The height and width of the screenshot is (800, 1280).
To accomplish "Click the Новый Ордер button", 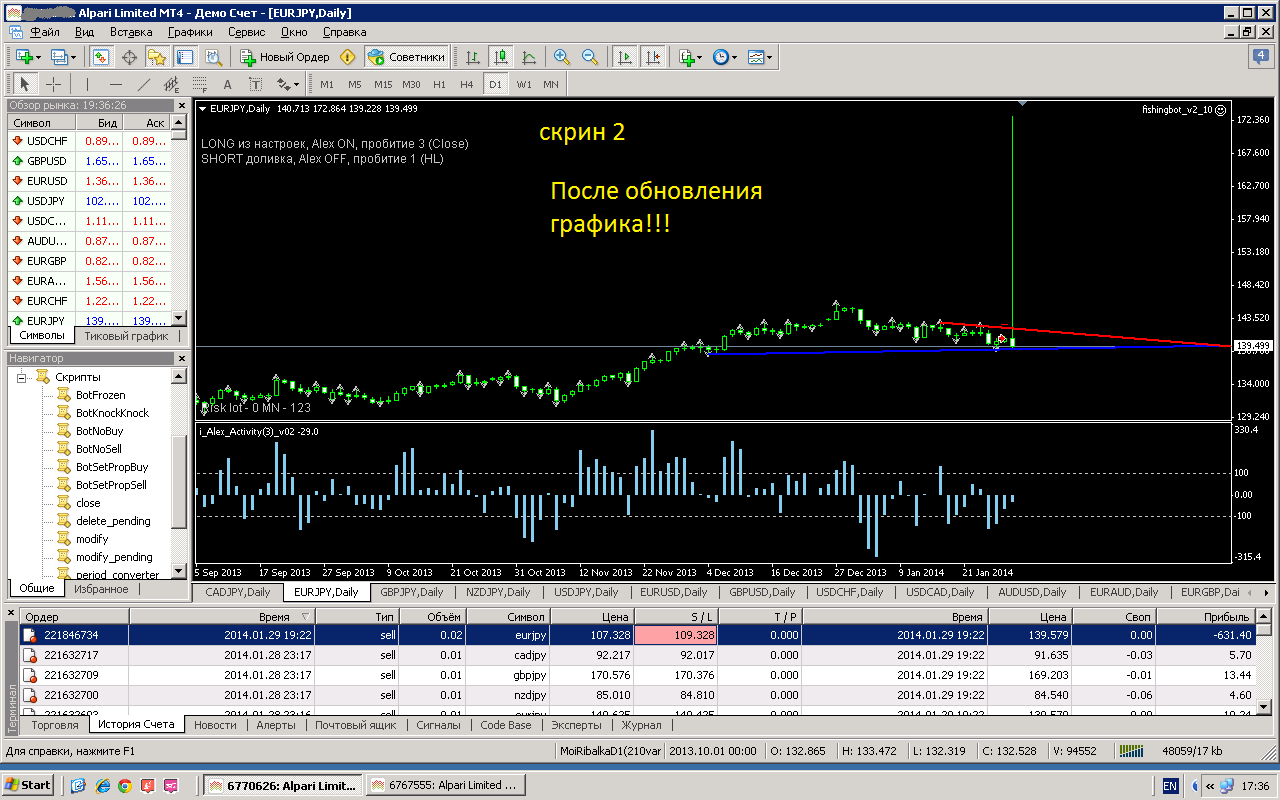I will click(285, 57).
